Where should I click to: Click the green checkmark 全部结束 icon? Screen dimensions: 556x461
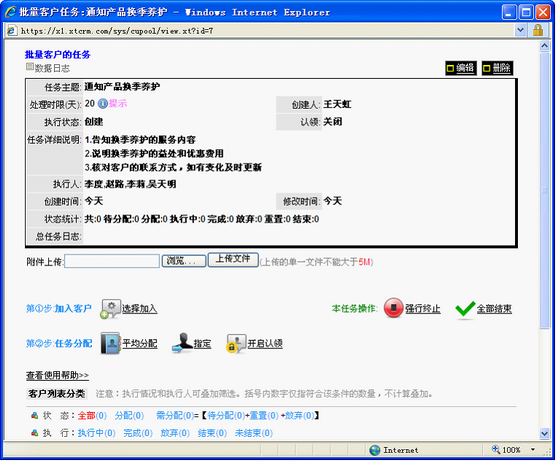465,309
